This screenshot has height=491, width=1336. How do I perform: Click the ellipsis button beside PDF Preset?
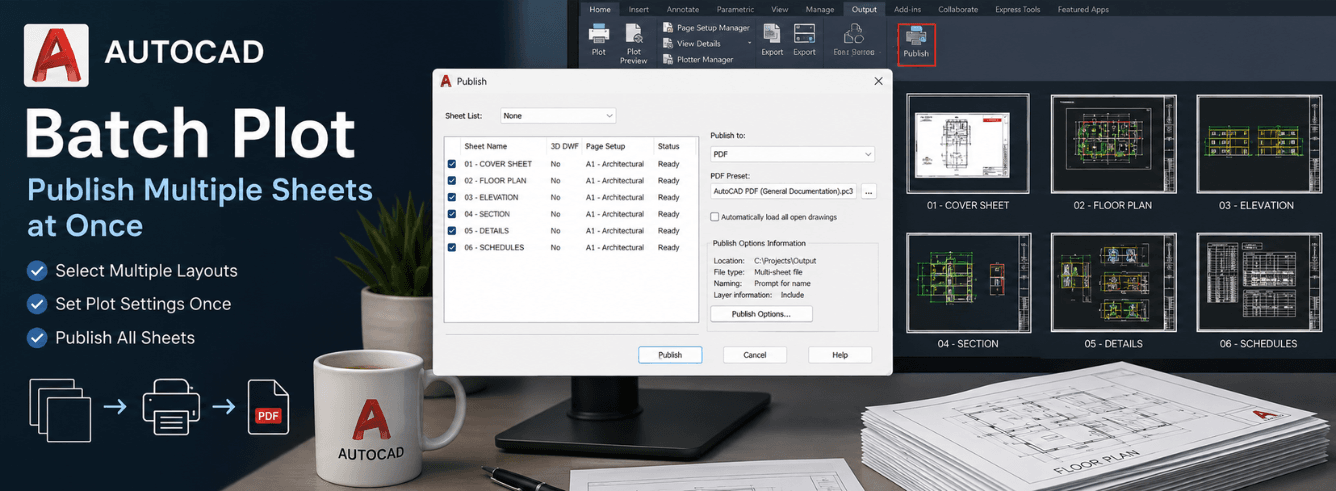tap(868, 190)
